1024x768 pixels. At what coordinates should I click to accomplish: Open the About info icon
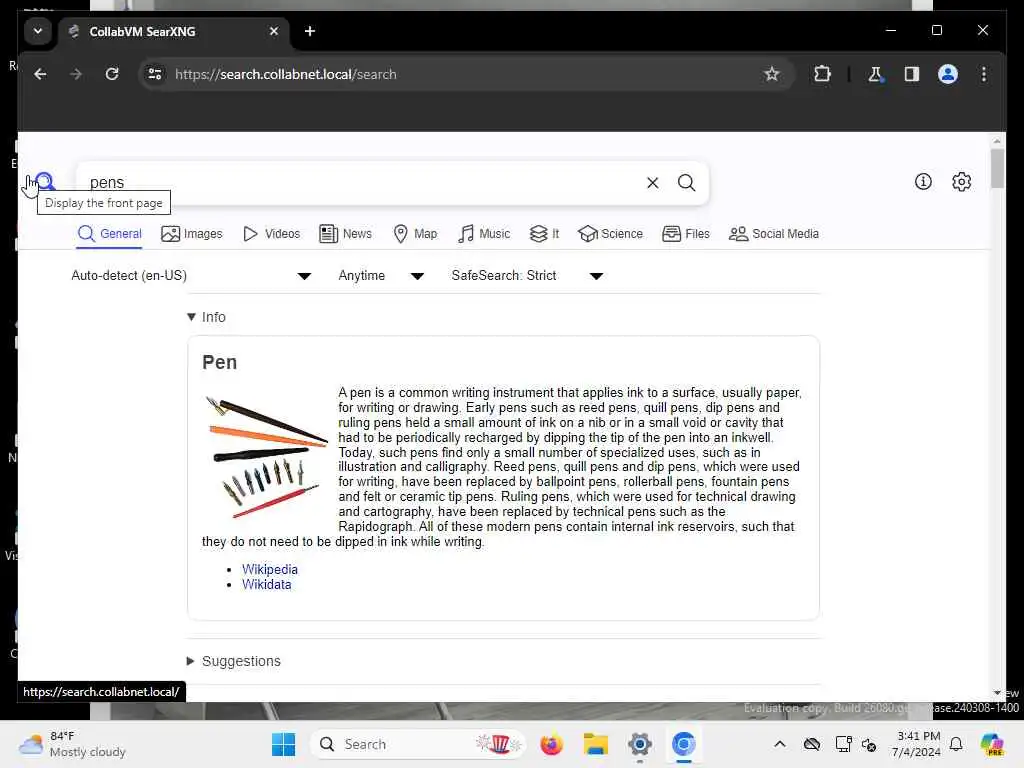[923, 182]
